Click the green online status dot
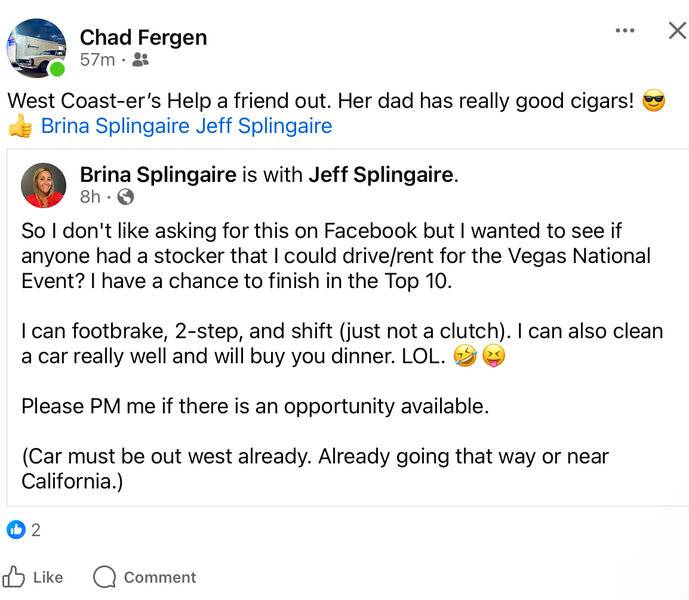 click(58, 70)
